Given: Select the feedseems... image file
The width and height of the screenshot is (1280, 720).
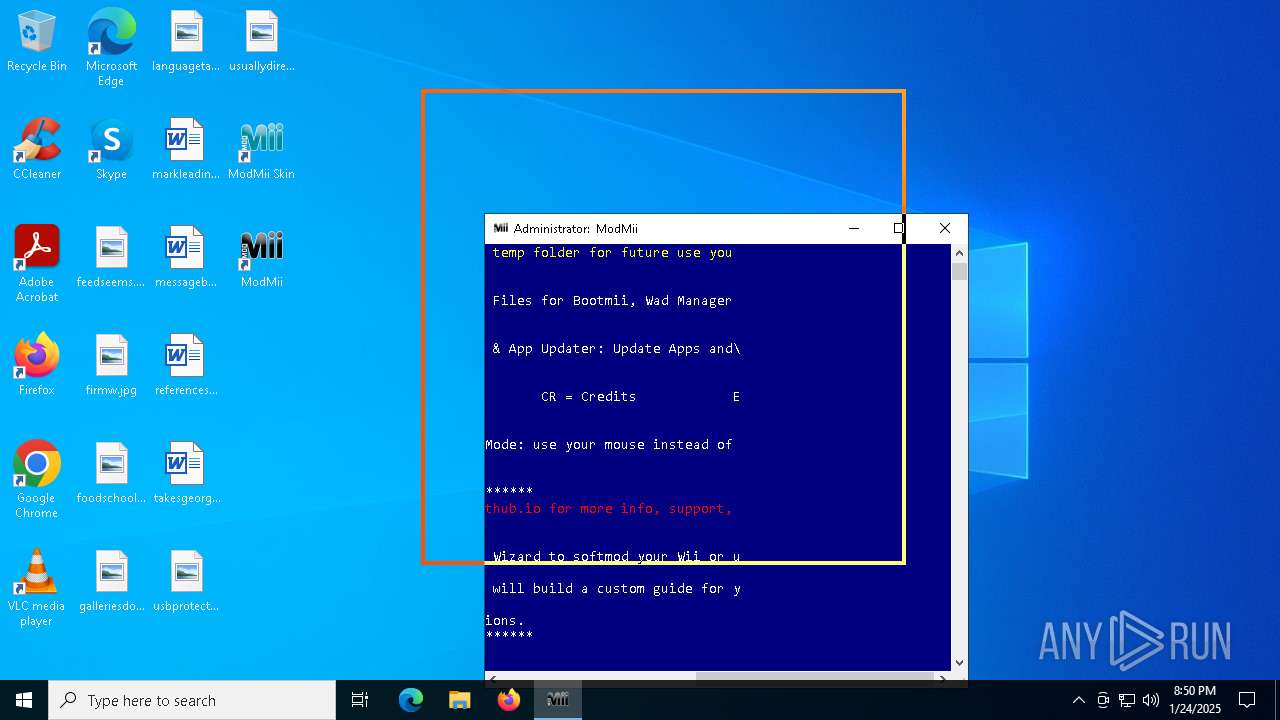Looking at the screenshot, I should 111,258.
